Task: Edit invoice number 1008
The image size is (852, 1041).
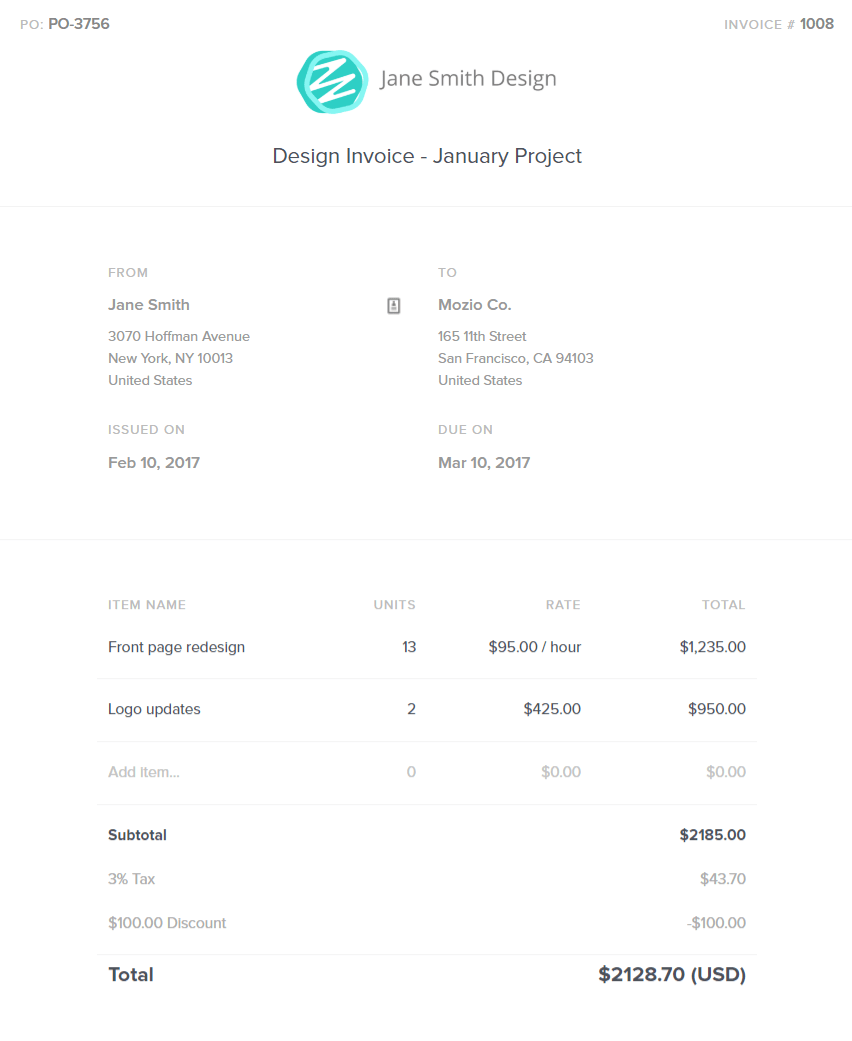Action: (816, 24)
